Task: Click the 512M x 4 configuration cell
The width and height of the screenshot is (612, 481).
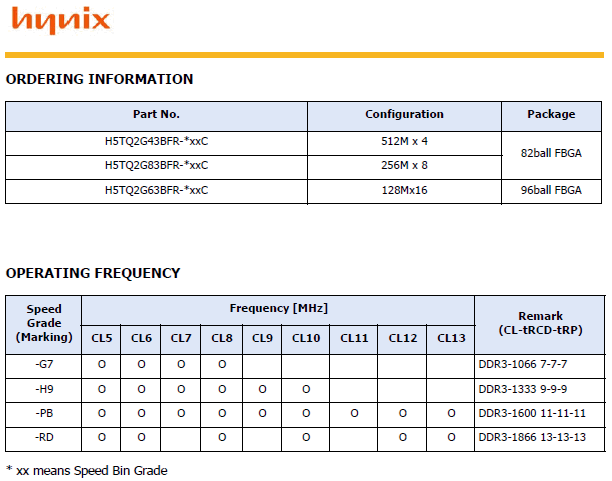Action: (404, 141)
